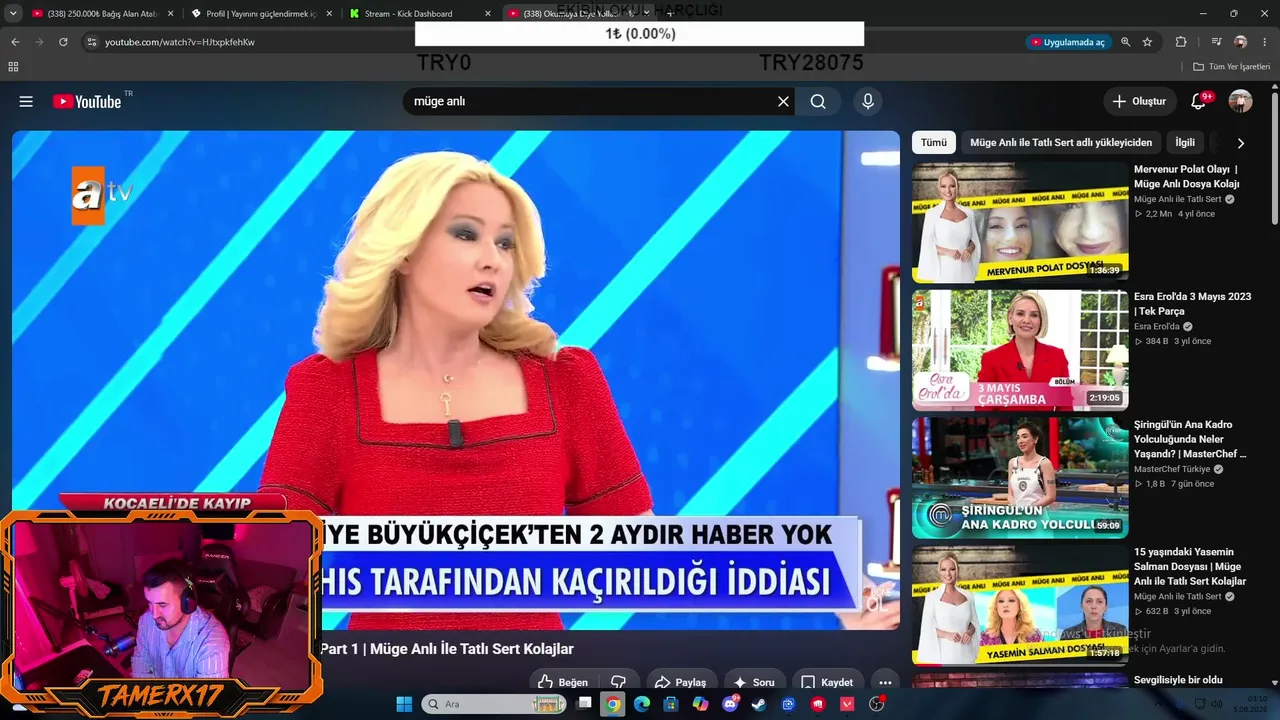
Task: Share the video with Paylaş
Action: point(680,682)
